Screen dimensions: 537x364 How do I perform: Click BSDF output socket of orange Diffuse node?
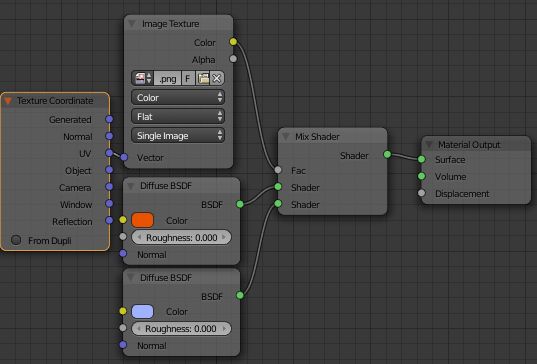tap(240, 204)
